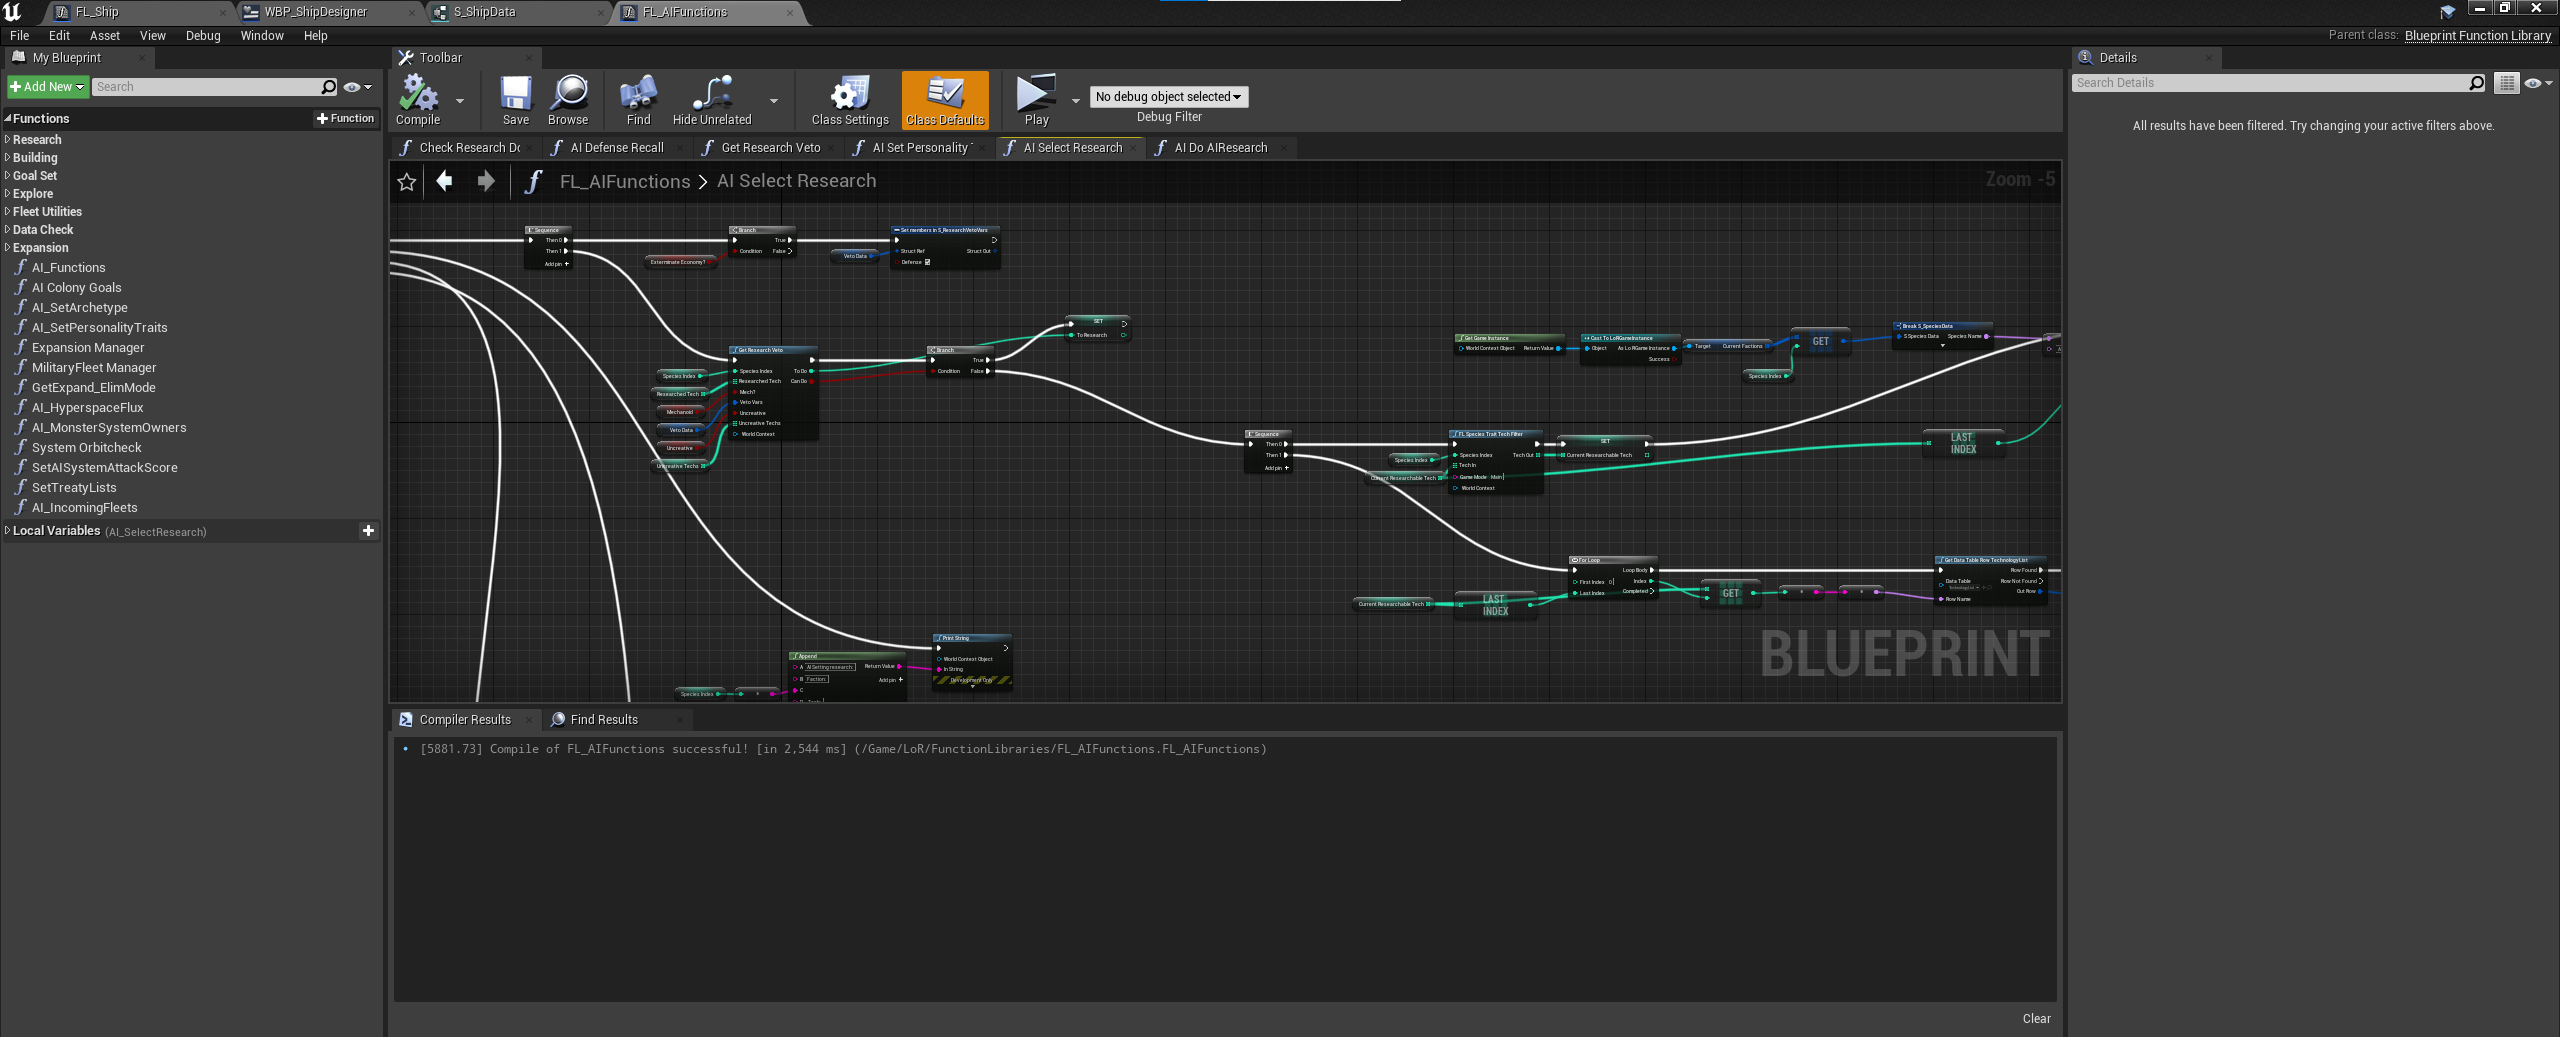Screen dimensions: 2560x1037
Task: Click Browse icon in toolbar
Action: click(568, 94)
